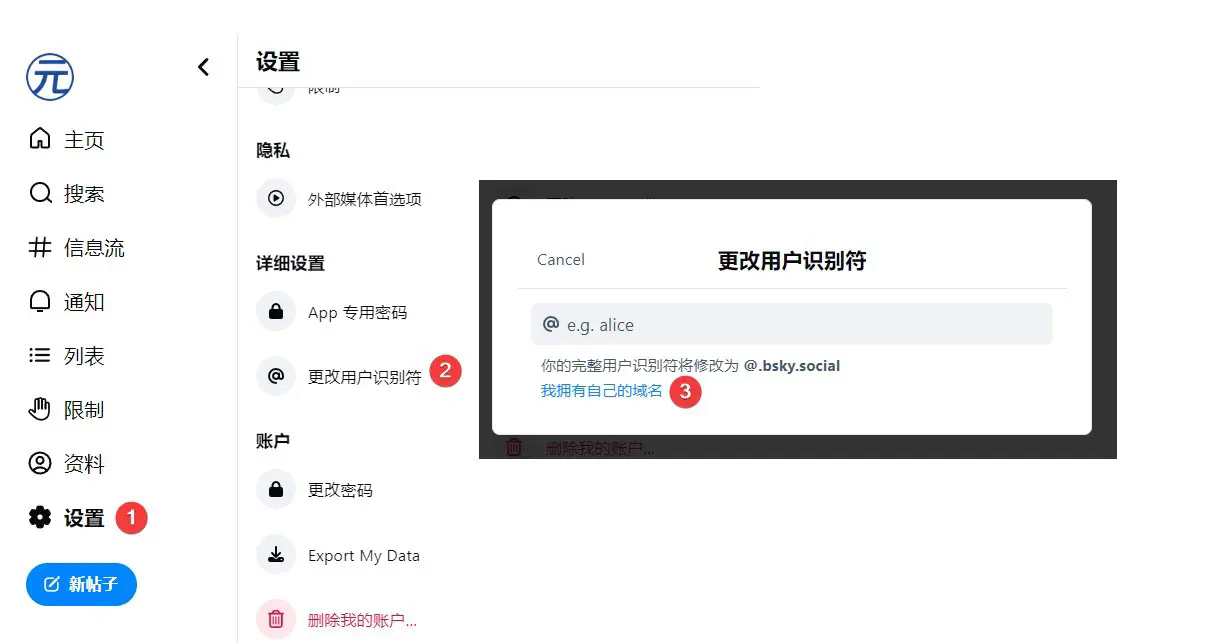This screenshot has width=1230, height=643.
Task: Open App 专用密码 settings entry
Action: click(275, 311)
